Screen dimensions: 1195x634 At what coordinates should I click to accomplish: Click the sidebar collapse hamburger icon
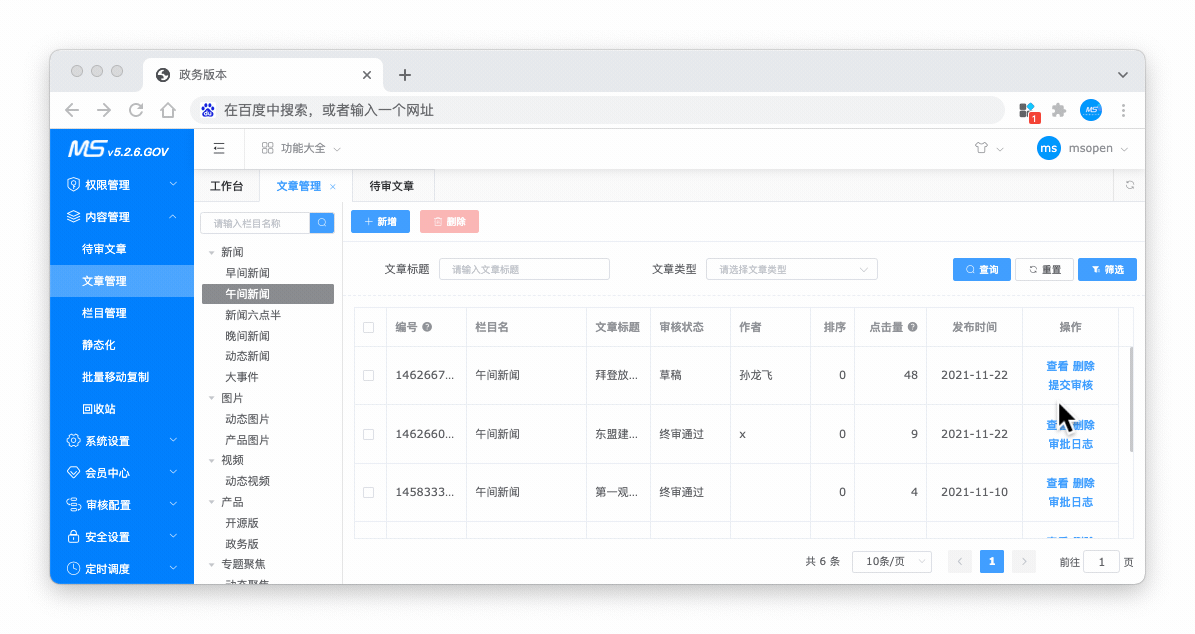pyautogui.click(x=219, y=148)
